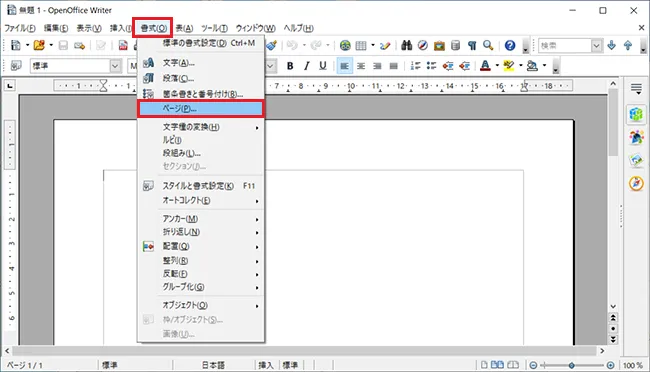Open OpenOffice Help question mark icon
The height and width of the screenshot is (372, 650).
(x=510, y=45)
